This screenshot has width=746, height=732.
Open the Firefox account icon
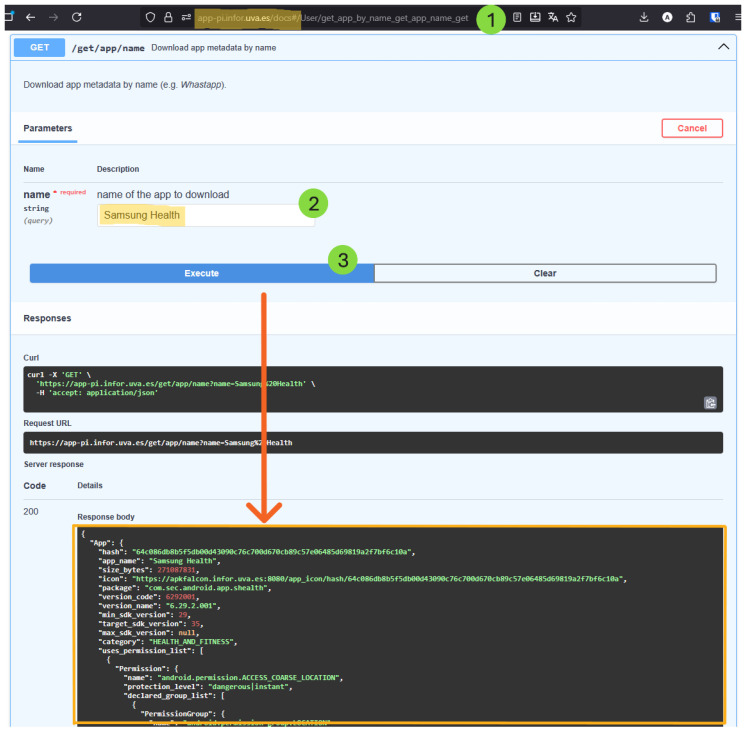(x=667, y=18)
